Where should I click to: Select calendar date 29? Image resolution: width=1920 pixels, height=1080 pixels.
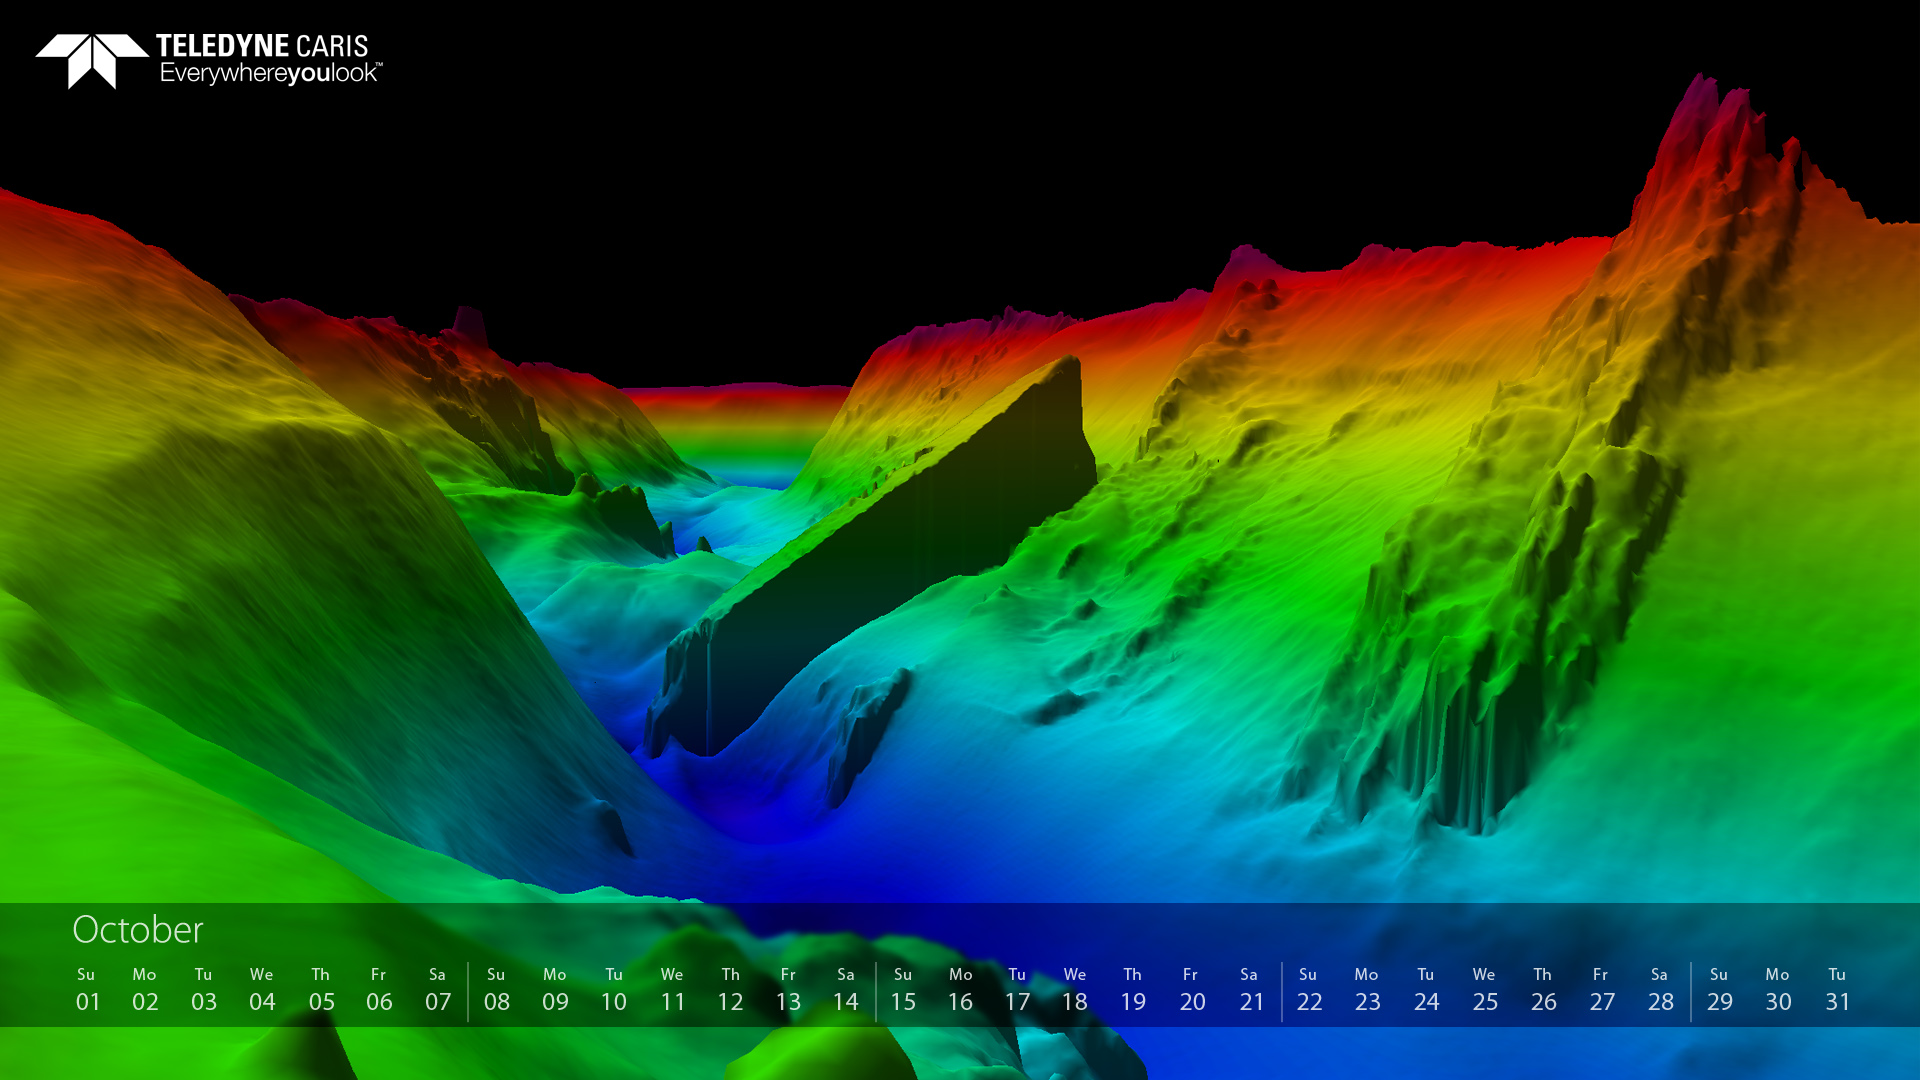tap(1720, 1002)
